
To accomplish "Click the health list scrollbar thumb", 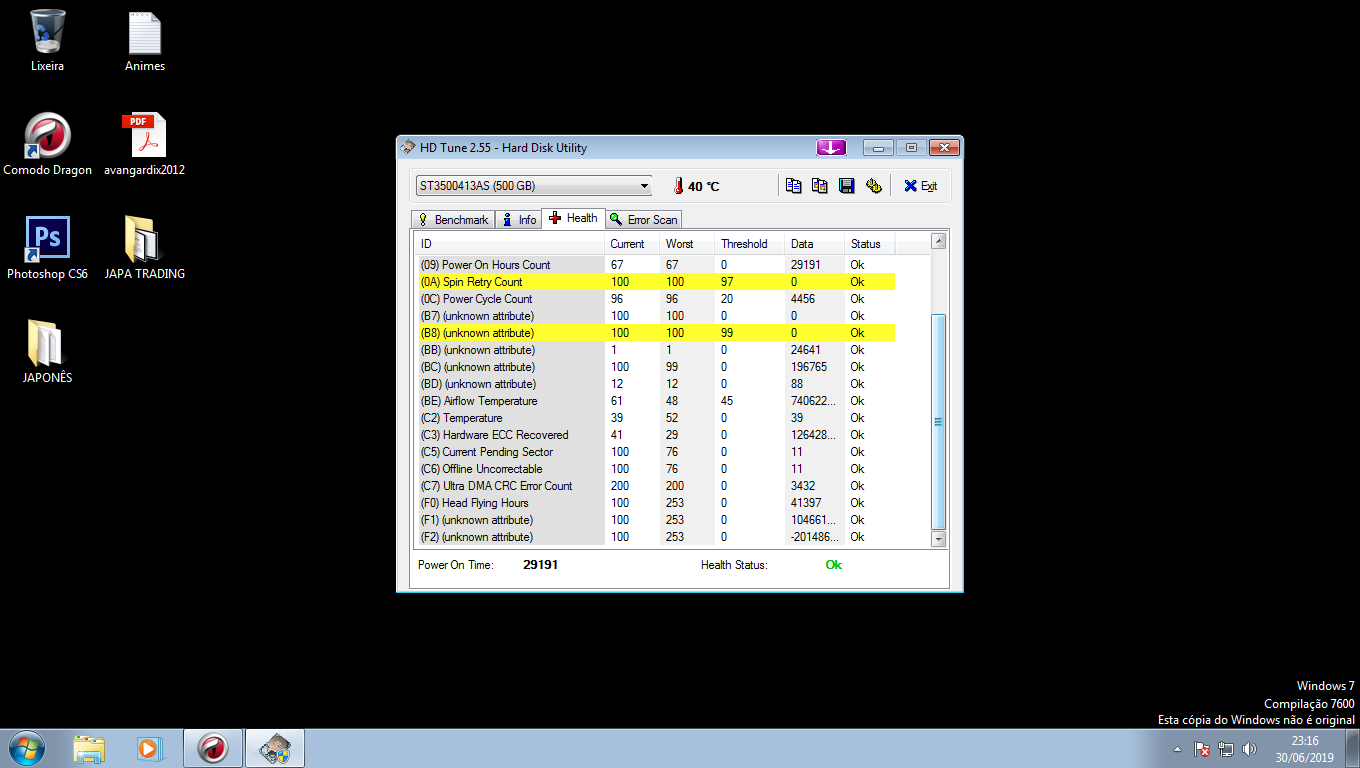I will tap(938, 422).
